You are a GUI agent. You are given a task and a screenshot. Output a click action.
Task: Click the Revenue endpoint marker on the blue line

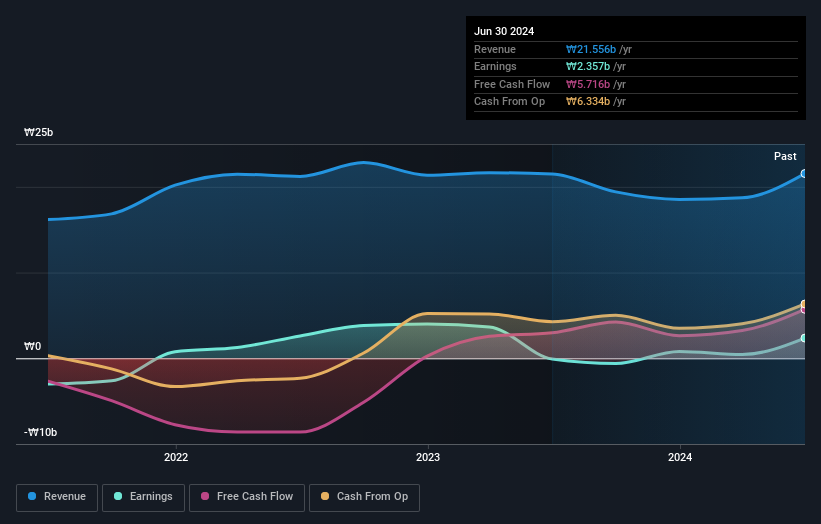tap(804, 174)
